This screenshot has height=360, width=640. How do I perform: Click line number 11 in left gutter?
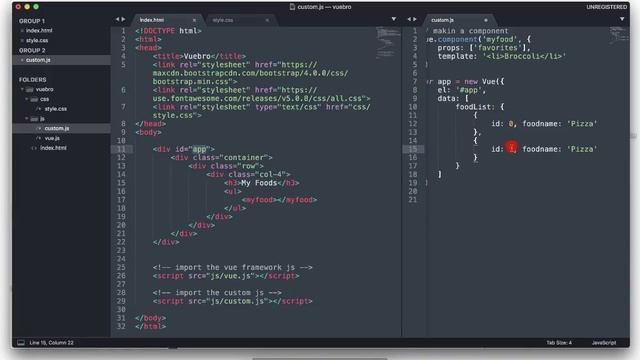coord(121,149)
